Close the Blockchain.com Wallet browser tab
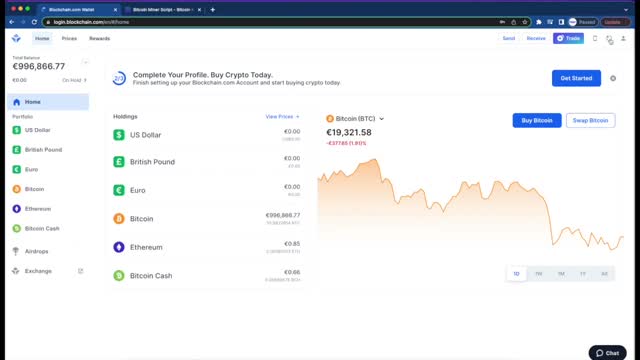 pos(116,9)
